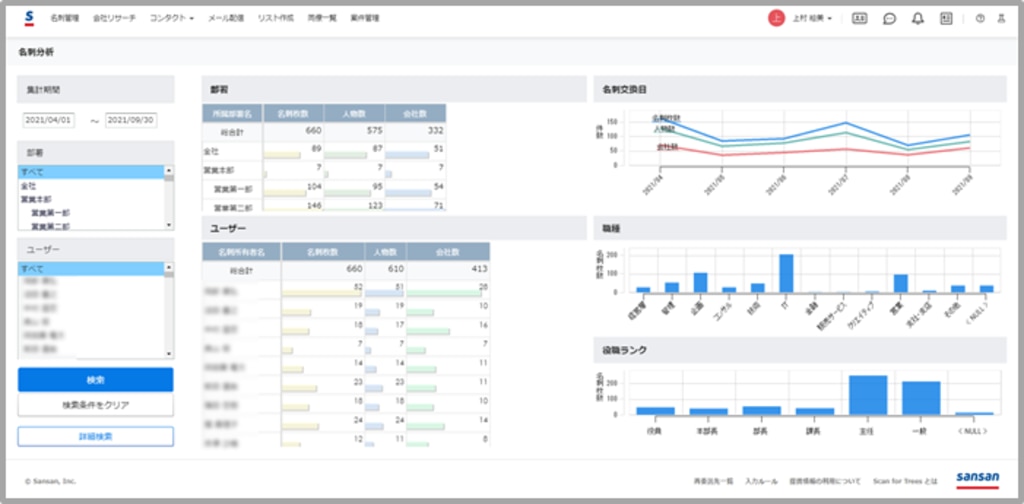The width and height of the screenshot is (1024, 504).
Task: Click the 413 total in ユーザー table
Action: 479,269
